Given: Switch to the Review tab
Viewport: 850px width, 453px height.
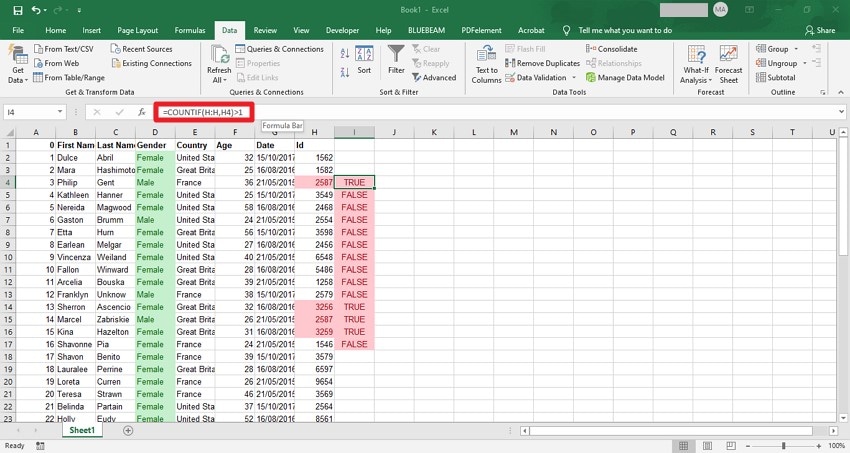Looking at the screenshot, I should [265, 30].
